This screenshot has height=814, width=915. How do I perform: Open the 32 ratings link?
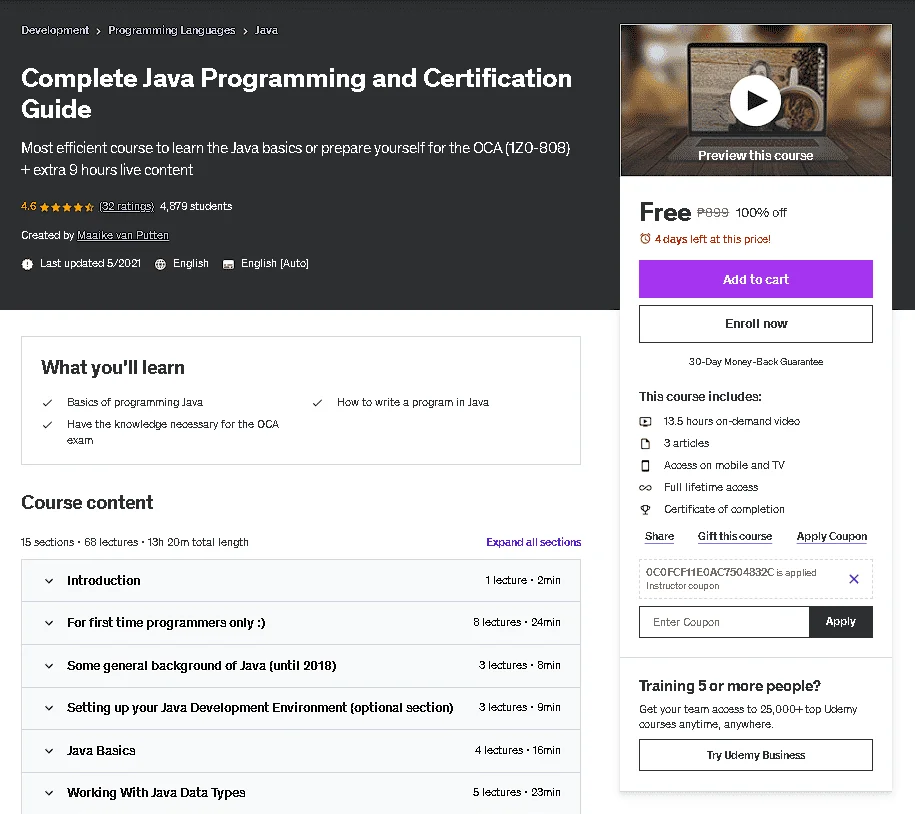click(x=127, y=207)
